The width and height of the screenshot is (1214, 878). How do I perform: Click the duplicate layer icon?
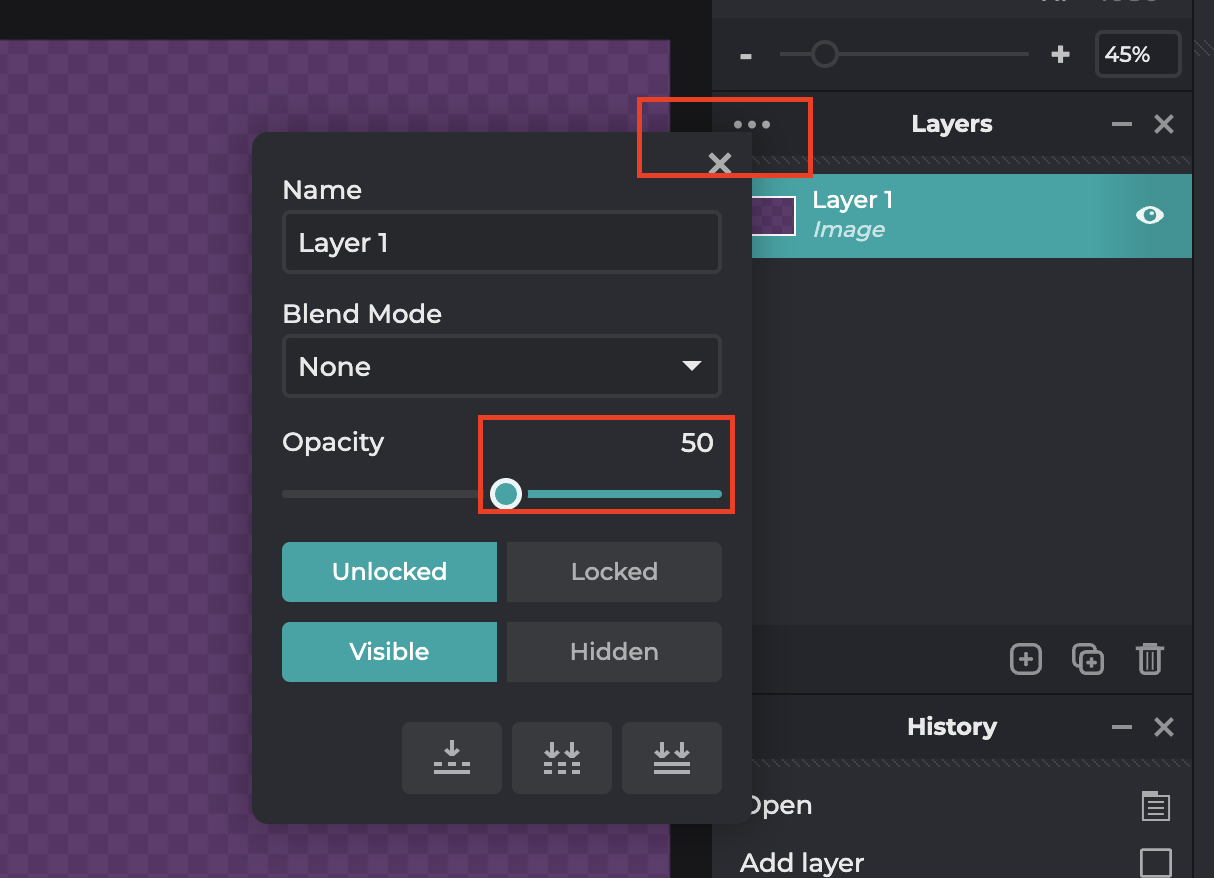[x=1088, y=659]
